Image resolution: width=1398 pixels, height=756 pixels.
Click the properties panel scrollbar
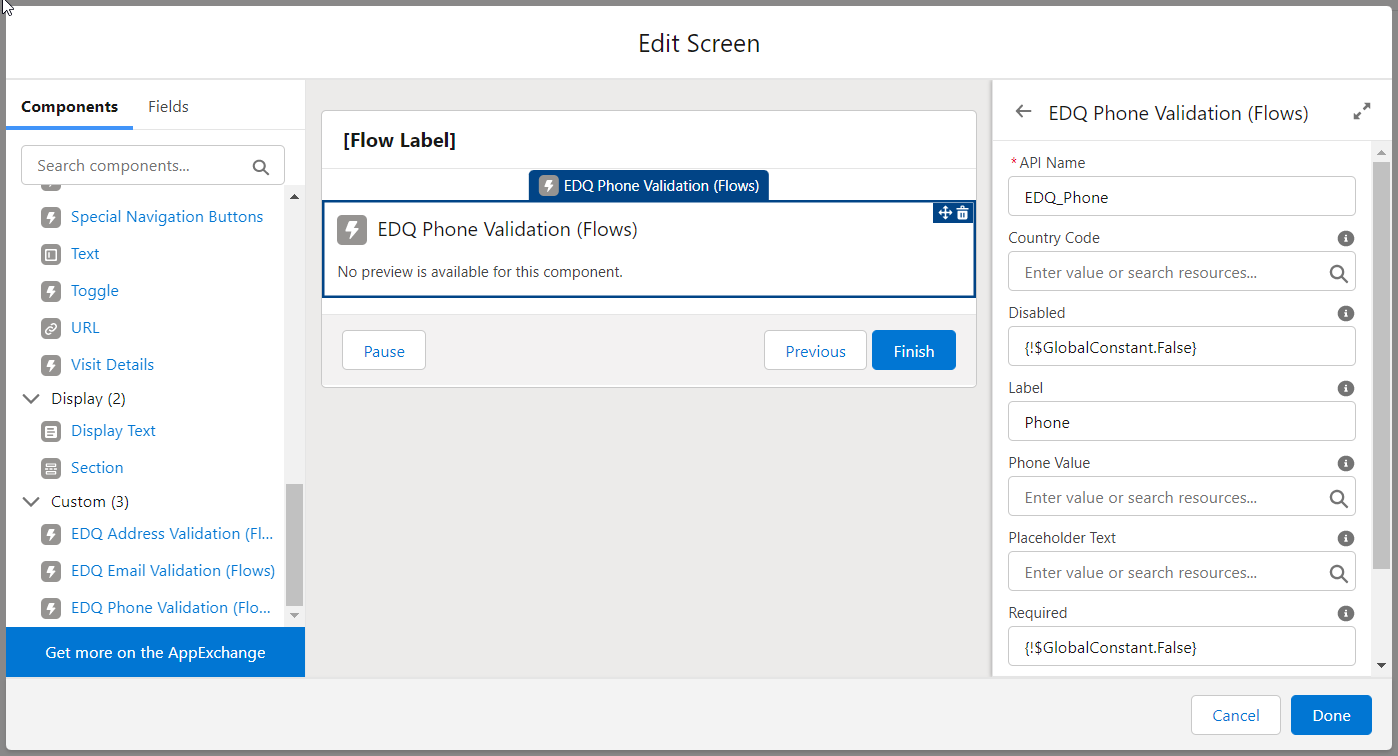click(x=1381, y=300)
